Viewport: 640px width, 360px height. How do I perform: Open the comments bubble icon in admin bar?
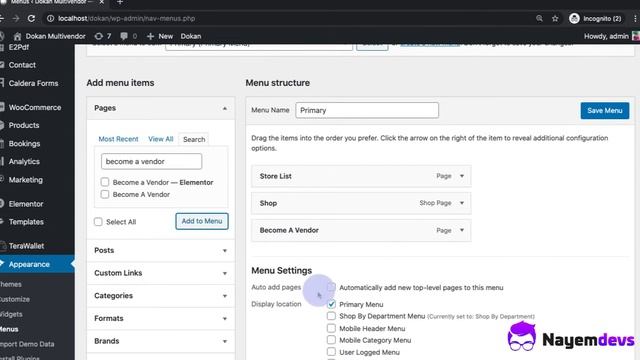coord(124,36)
